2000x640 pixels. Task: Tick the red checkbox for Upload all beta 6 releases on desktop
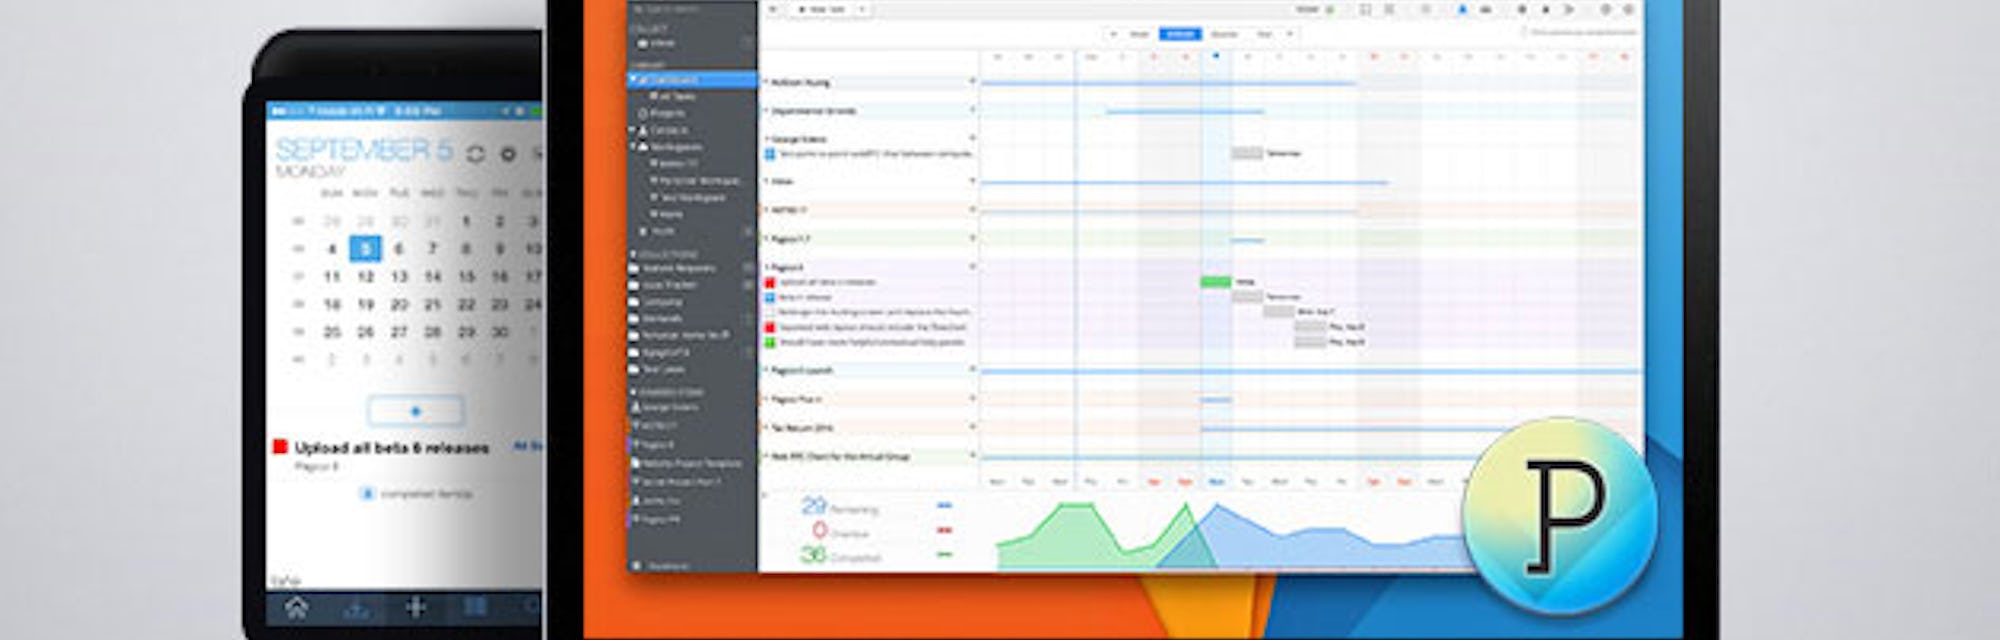770,283
